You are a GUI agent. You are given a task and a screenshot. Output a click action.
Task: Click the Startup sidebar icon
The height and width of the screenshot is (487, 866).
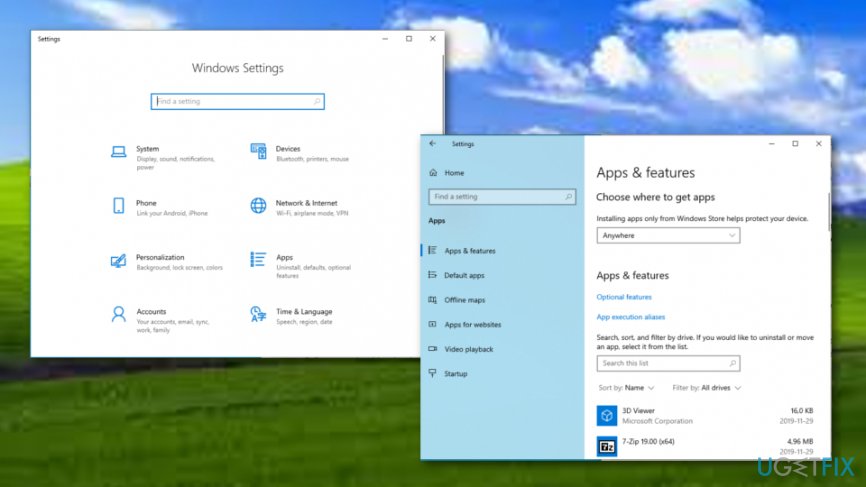click(432, 373)
